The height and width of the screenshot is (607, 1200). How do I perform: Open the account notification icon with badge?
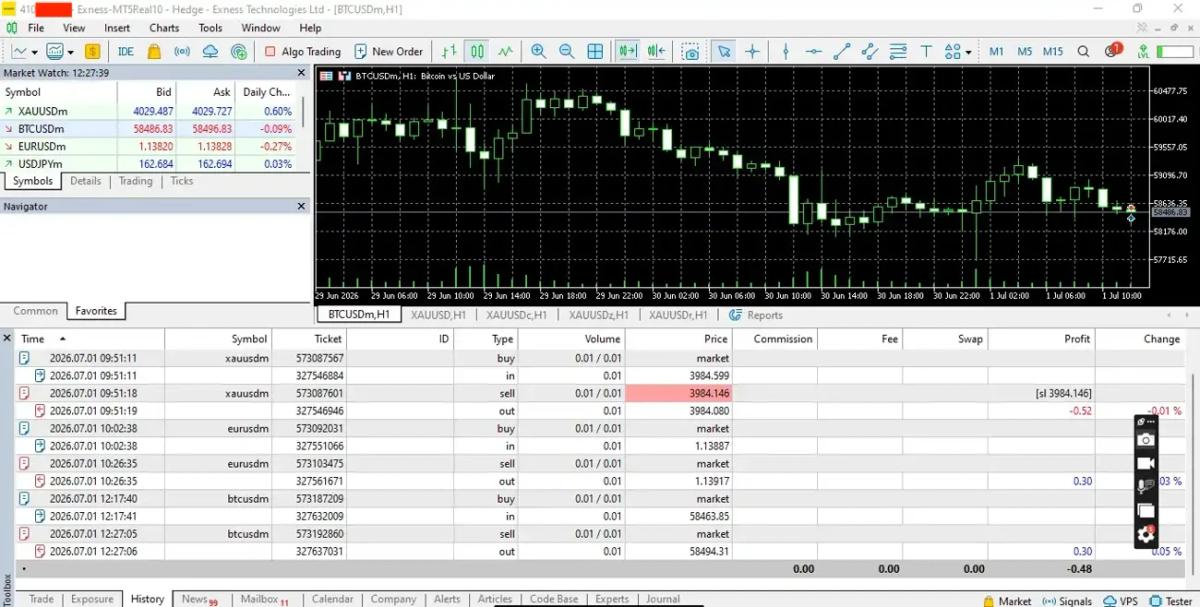[1113, 50]
